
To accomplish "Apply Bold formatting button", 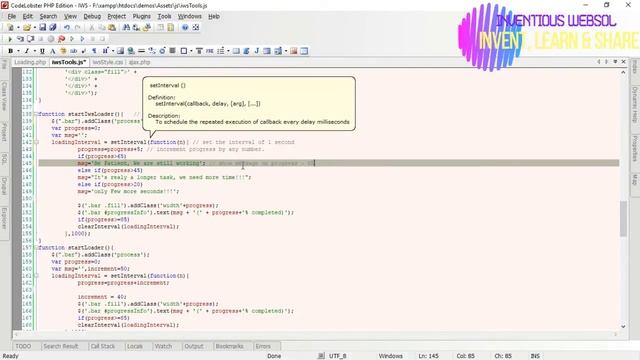I will (x=11, y=51).
